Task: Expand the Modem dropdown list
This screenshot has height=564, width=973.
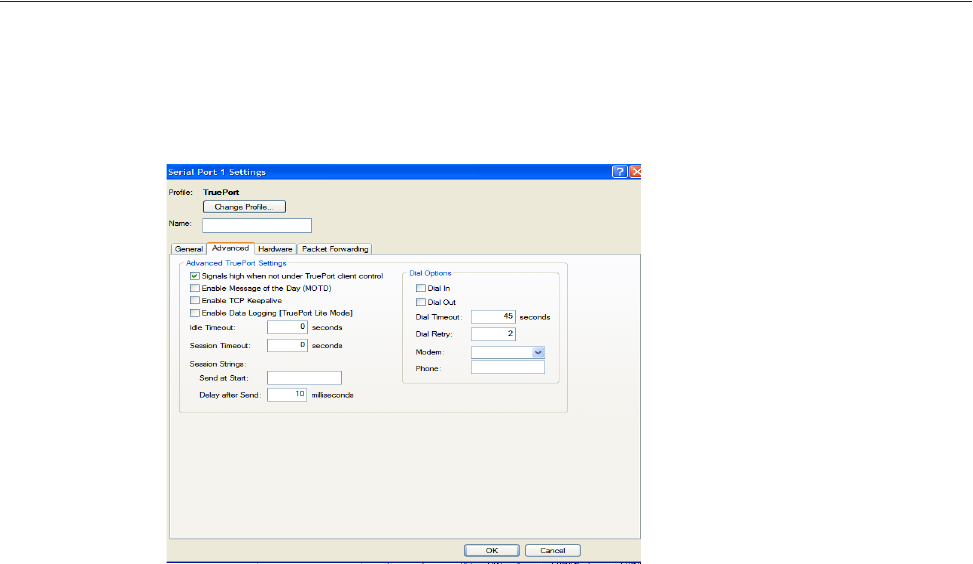Action: click(x=538, y=352)
